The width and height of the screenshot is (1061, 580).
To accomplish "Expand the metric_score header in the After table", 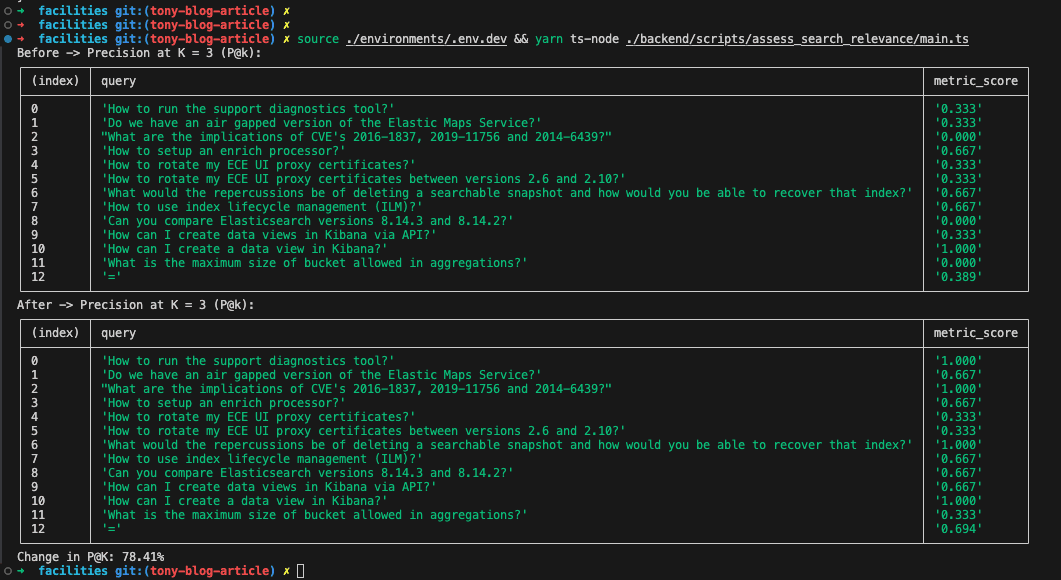I will 974,333.
